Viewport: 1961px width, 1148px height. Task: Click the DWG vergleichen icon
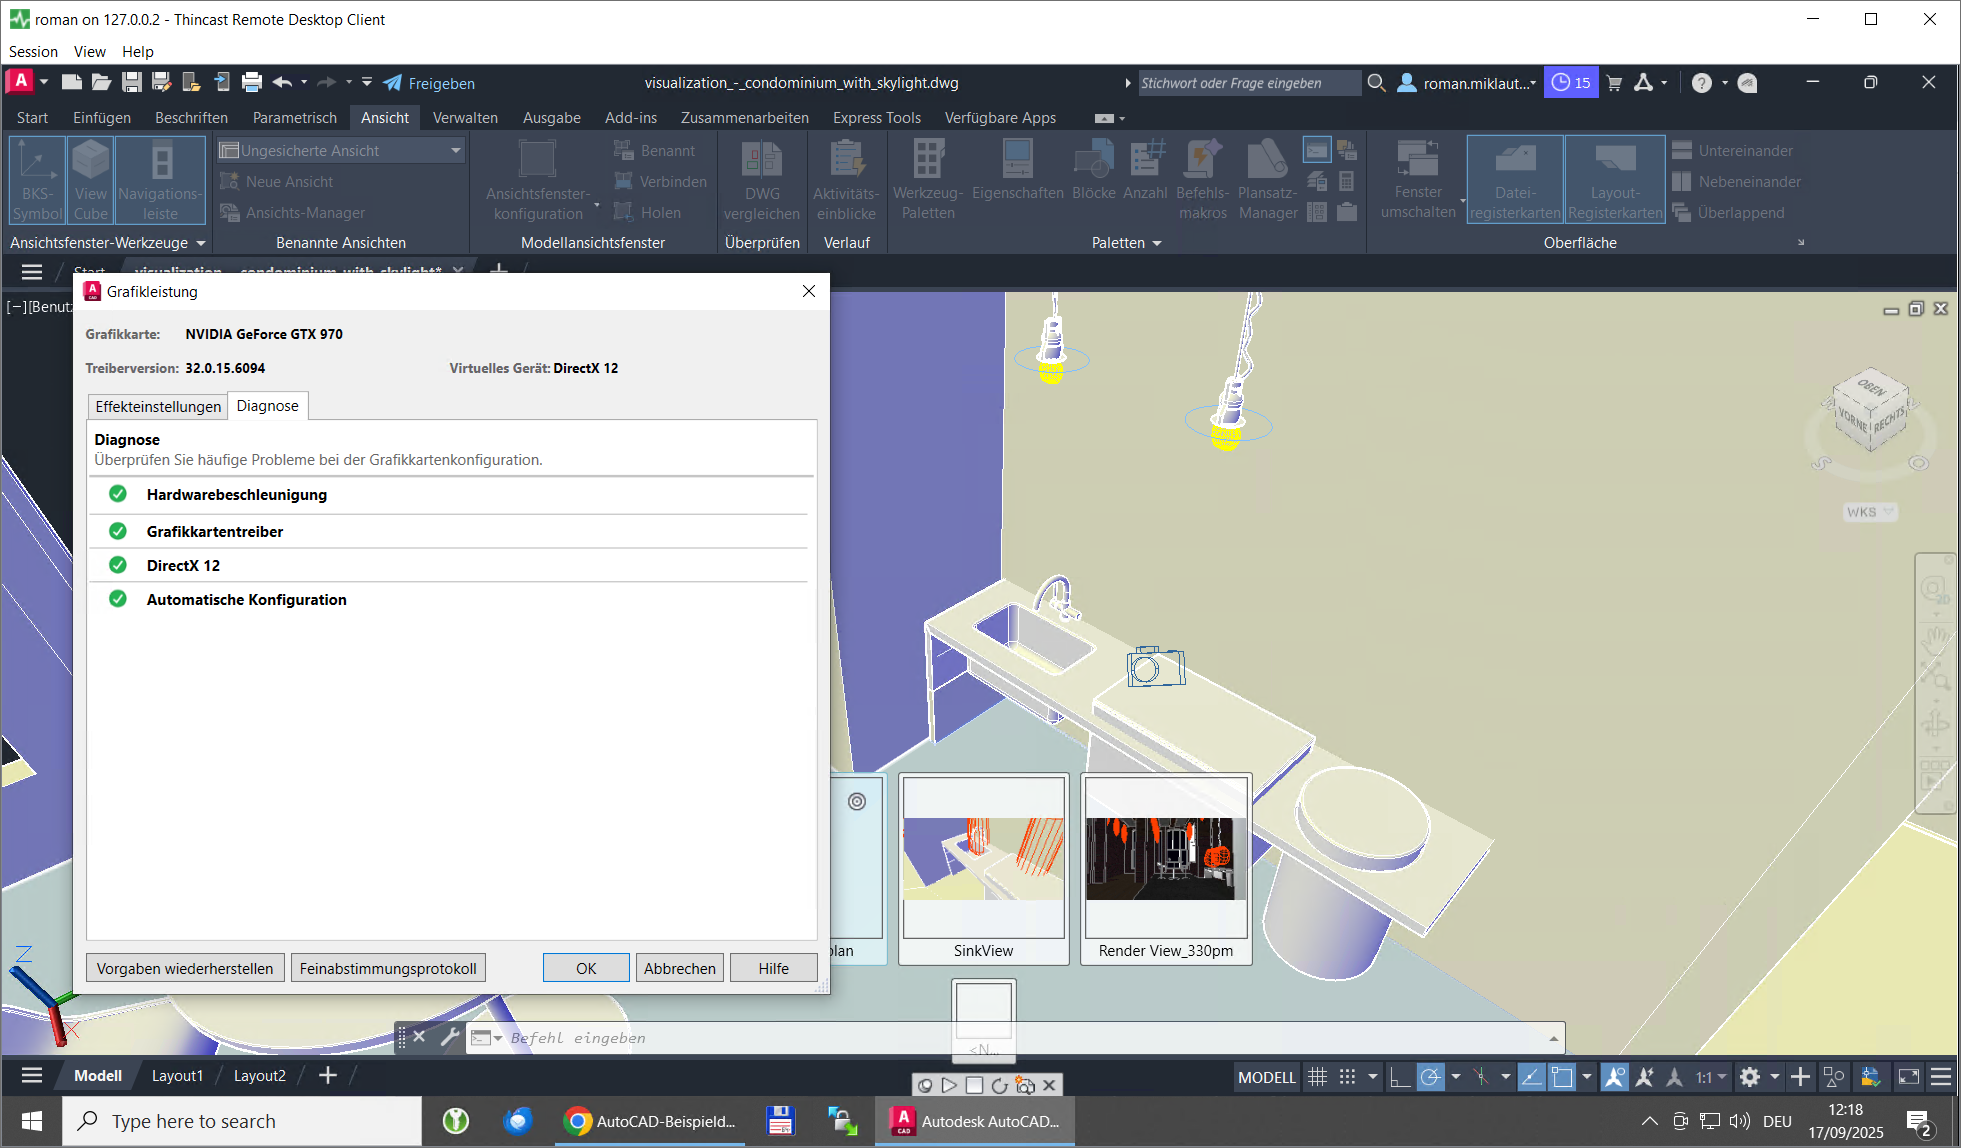(762, 181)
